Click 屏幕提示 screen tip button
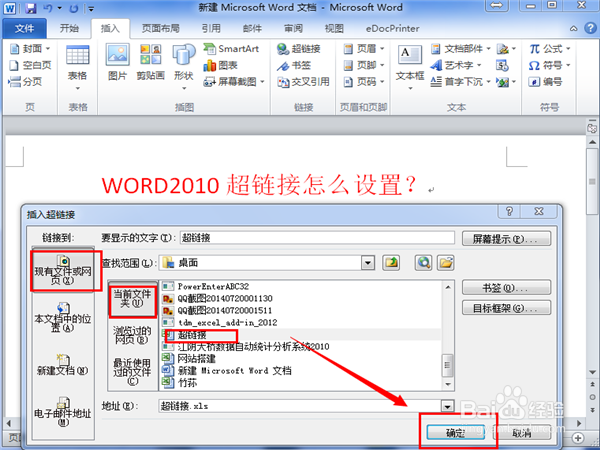 (506, 239)
